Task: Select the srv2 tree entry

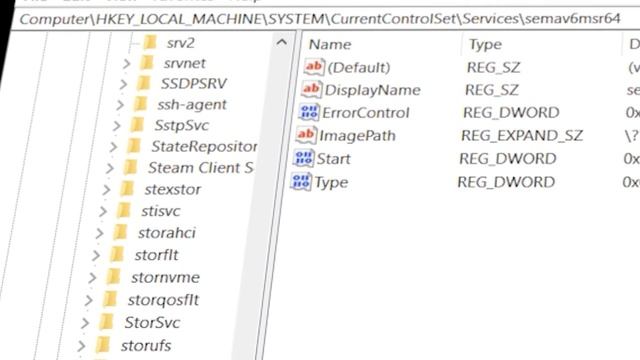Action: (x=180, y=43)
